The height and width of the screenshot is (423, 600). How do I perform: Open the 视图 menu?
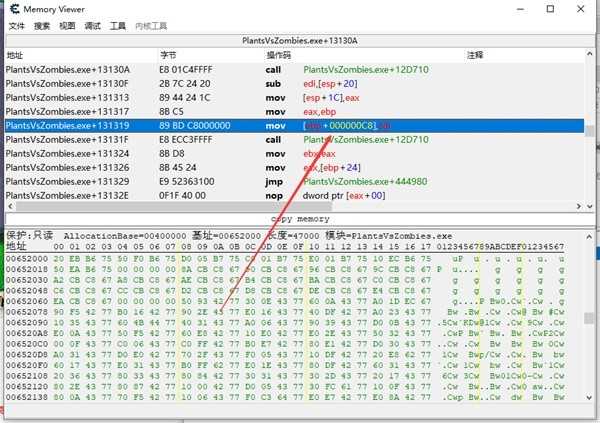tap(67, 26)
